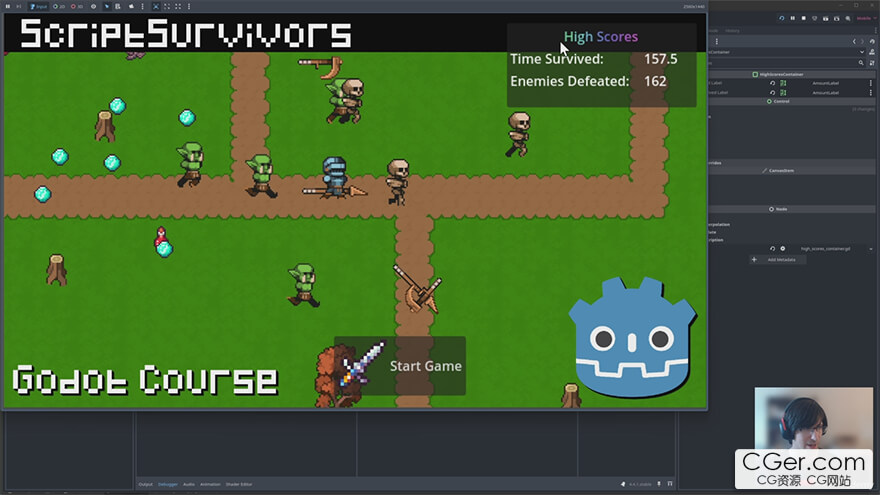Open the Mobile renderer dropdown
Image resolution: width=880 pixels, height=495 pixels.
[x=866, y=18]
